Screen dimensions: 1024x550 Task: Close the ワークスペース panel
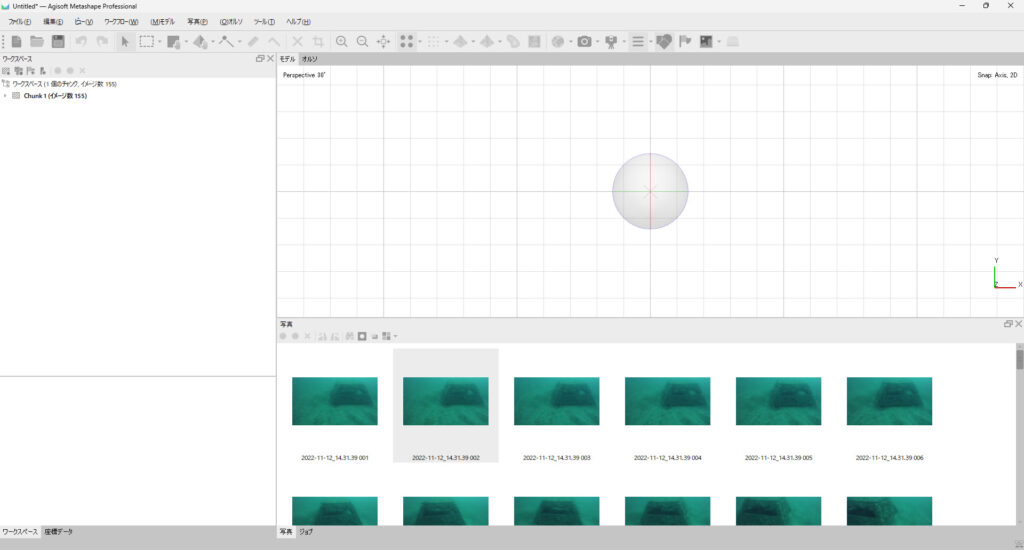tap(270, 59)
